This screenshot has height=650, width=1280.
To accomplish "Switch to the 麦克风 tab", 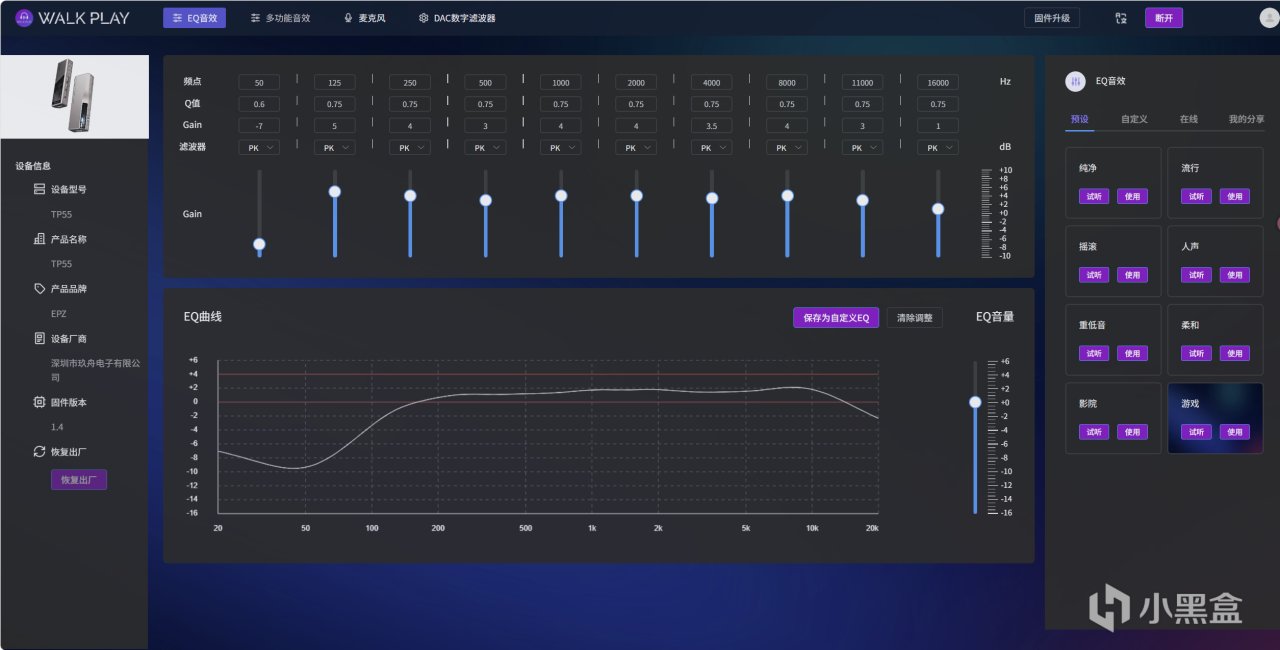I will coord(364,18).
